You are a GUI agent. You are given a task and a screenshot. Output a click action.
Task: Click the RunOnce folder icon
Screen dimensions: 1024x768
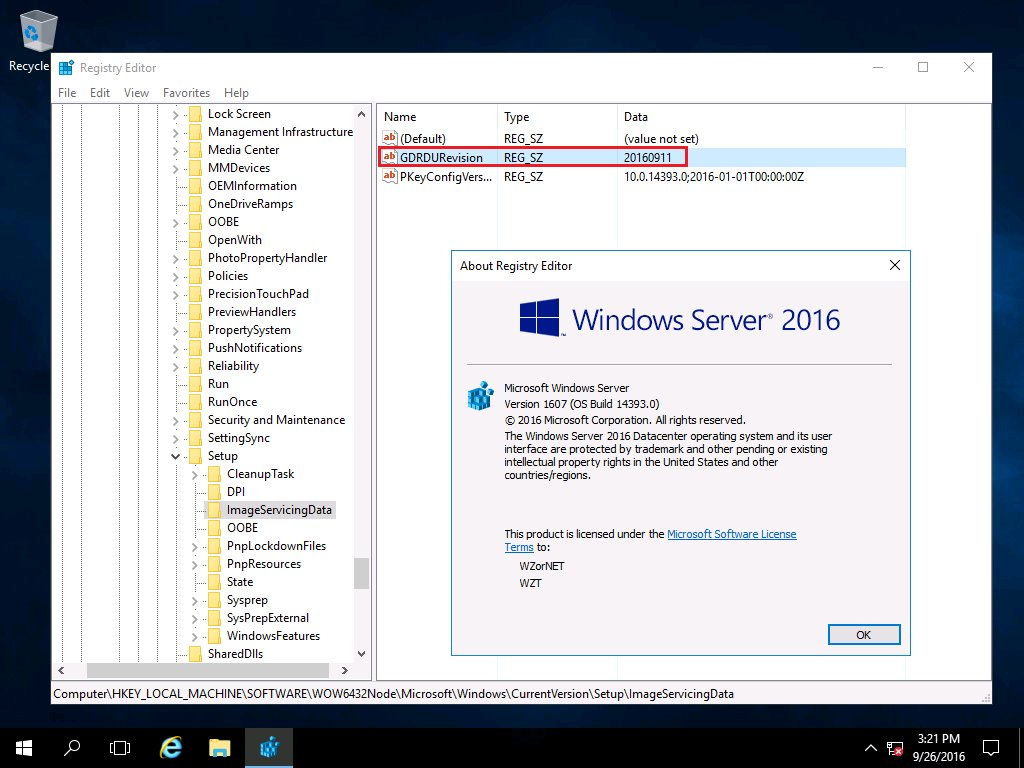click(x=195, y=402)
